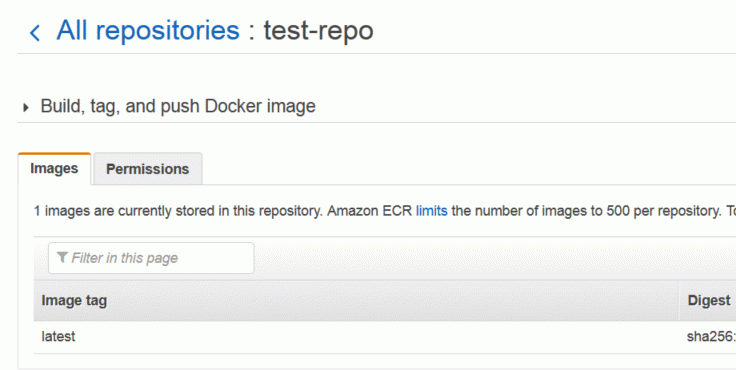
Task: Sort by the Image tag column header
Action: [x=74, y=301]
